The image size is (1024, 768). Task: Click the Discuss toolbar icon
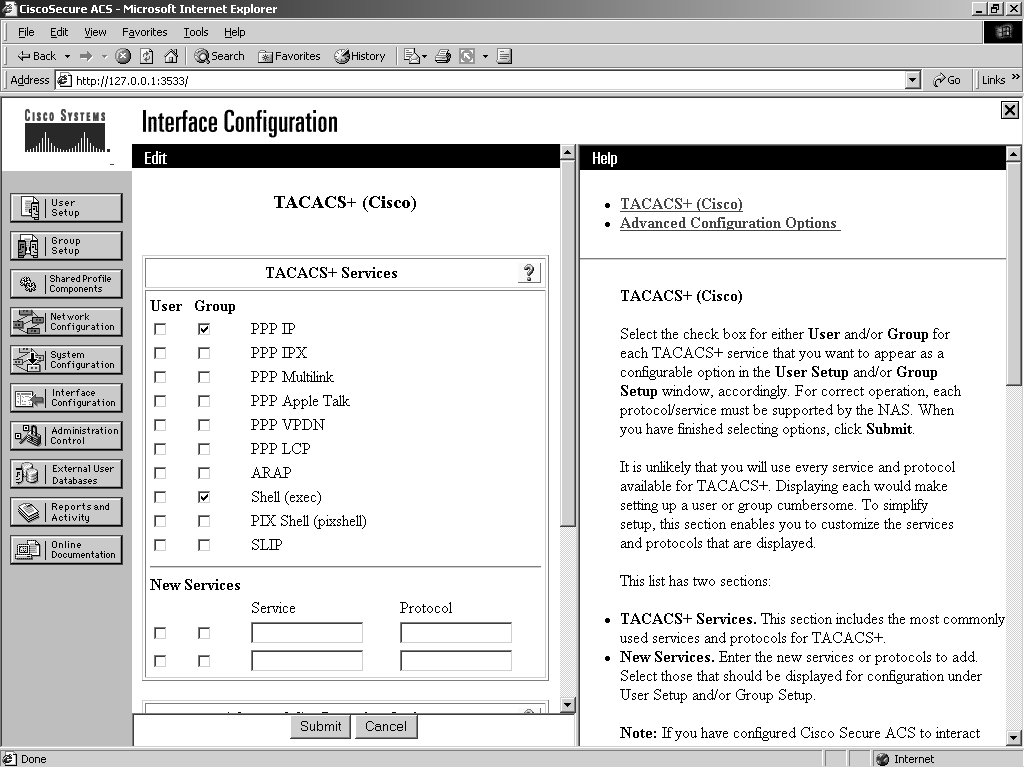click(504, 56)
